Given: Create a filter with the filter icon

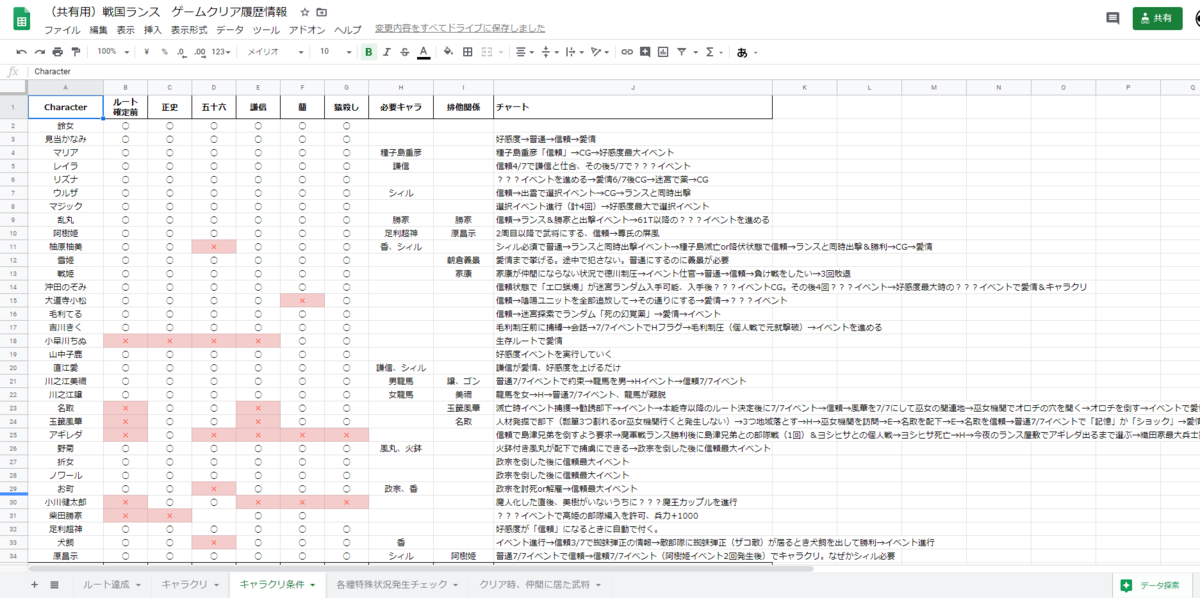Looking at the screenshot, I should point(680,52).
